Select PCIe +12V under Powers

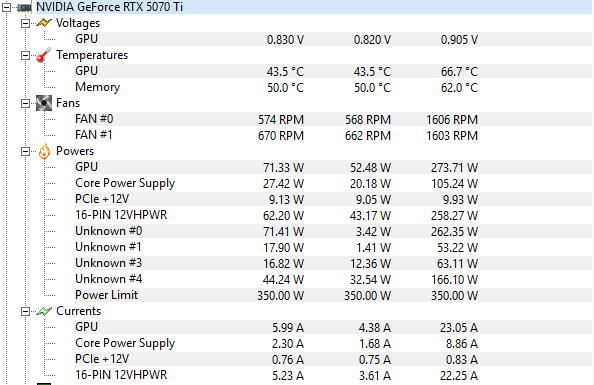point(333,199)
